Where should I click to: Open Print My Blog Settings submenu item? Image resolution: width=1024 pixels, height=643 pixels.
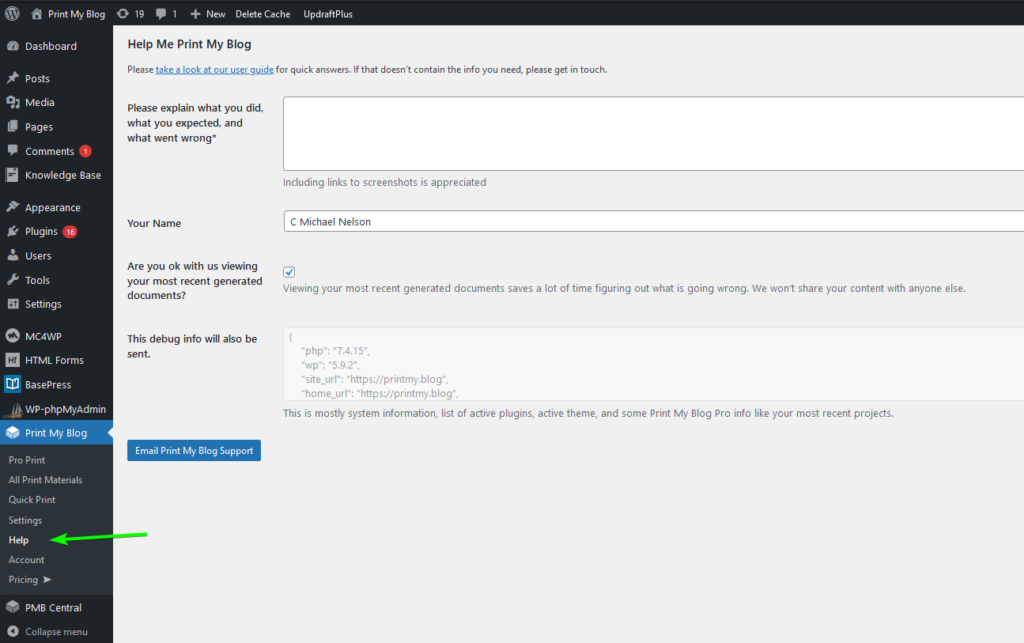25,520
